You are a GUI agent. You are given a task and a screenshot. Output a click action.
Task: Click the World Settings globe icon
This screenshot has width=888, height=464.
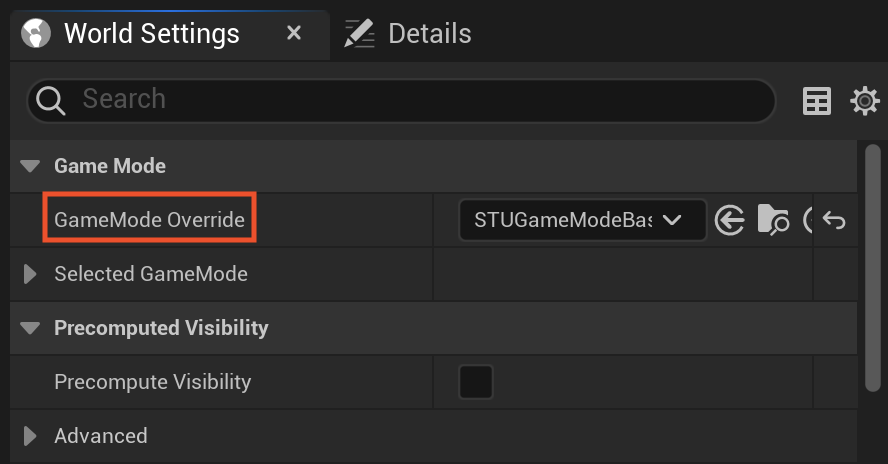36,33
